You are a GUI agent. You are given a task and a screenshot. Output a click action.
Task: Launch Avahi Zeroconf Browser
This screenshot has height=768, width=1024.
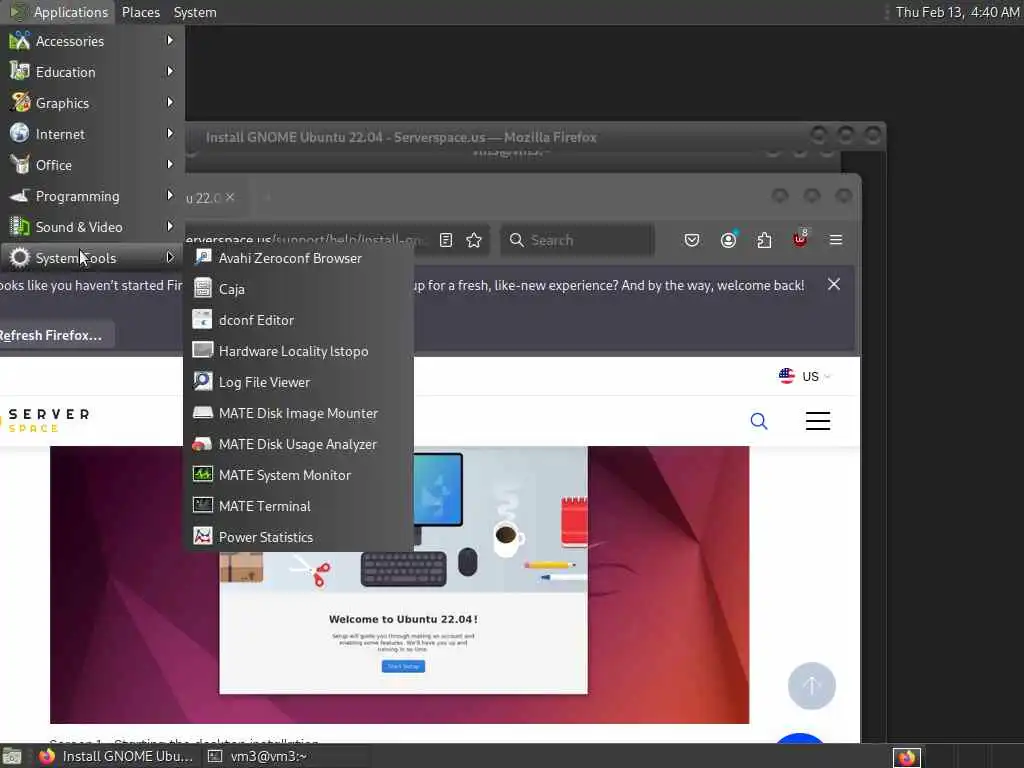[298, 258]
